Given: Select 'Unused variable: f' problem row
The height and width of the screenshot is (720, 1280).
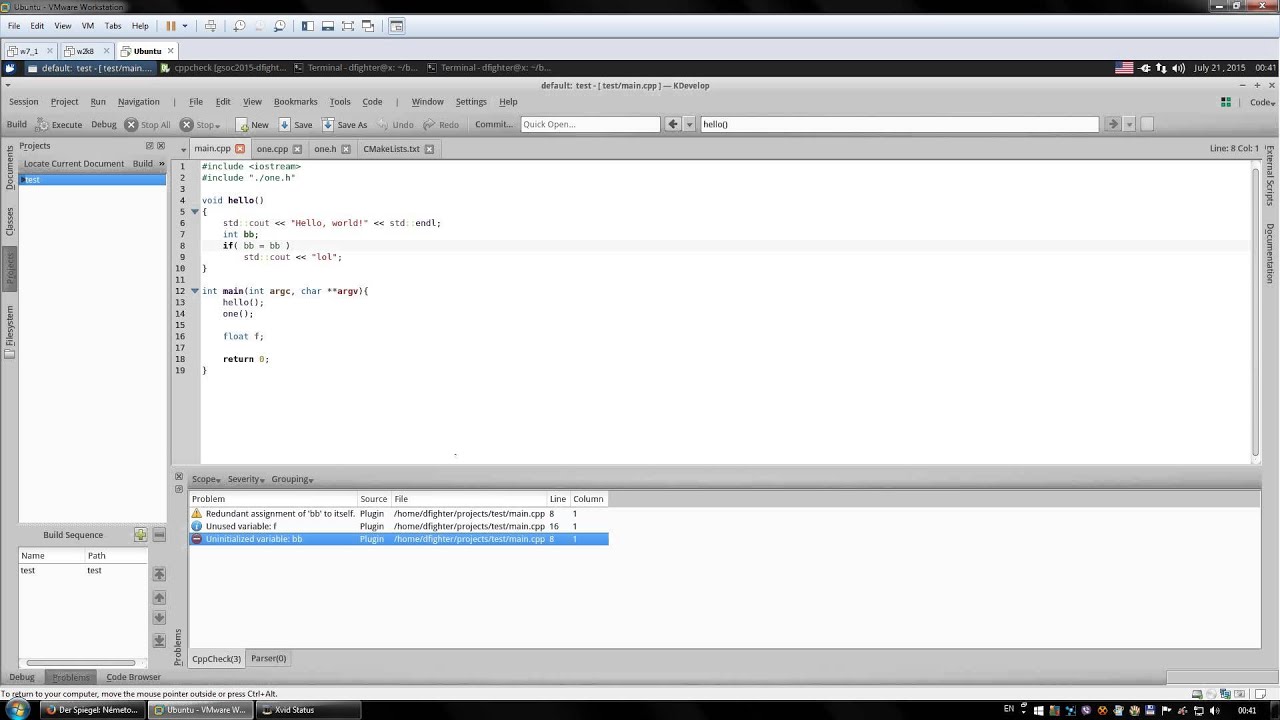Looking at the screenshot, I should coord(398,526).
